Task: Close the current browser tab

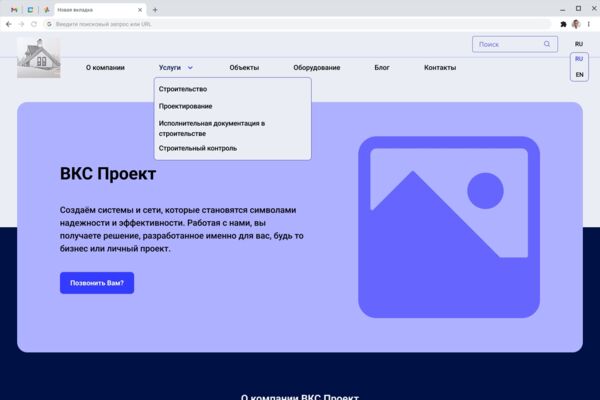Action: (x=140, y=10)
